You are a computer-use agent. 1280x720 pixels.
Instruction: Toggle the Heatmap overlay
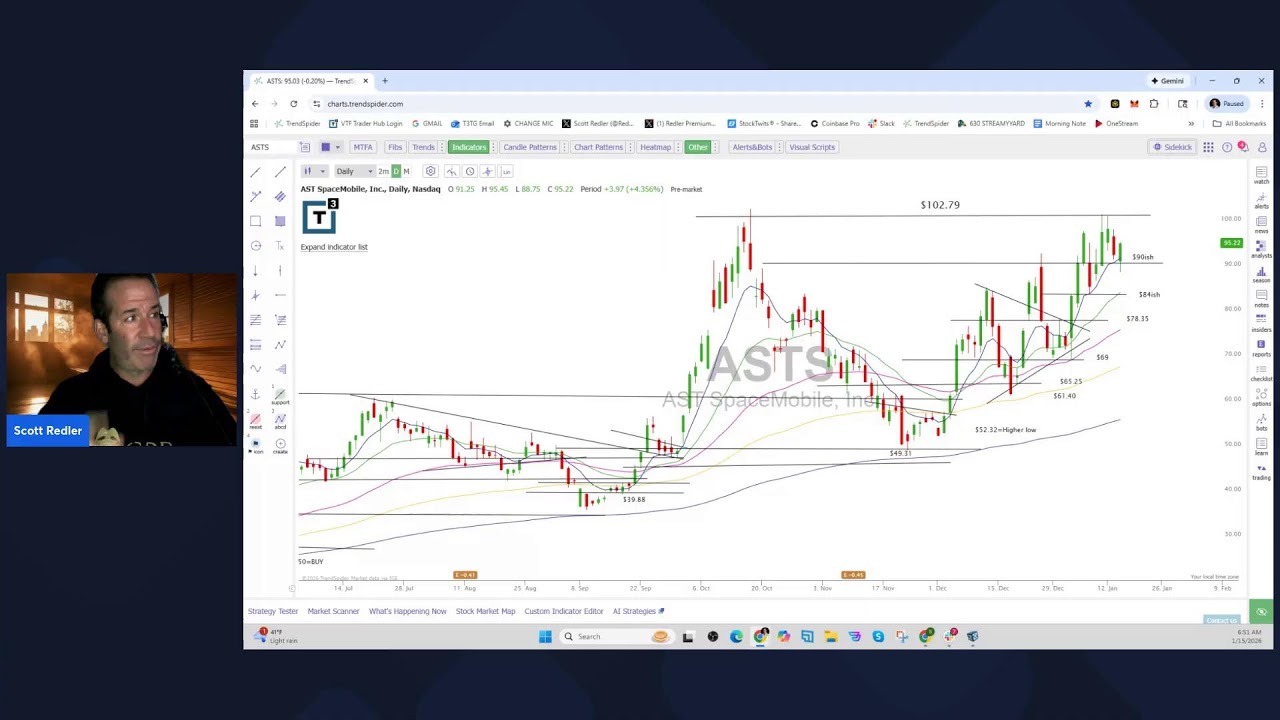tap(655, 147)
